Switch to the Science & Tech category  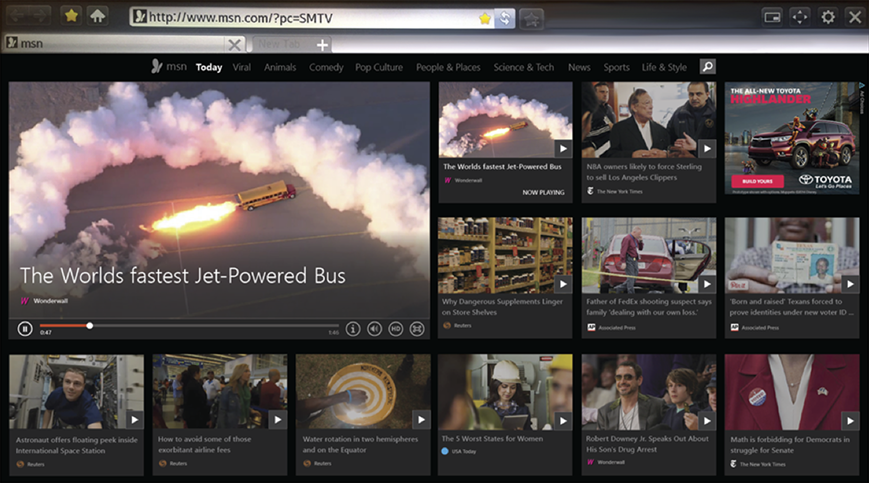click(523, 67)
